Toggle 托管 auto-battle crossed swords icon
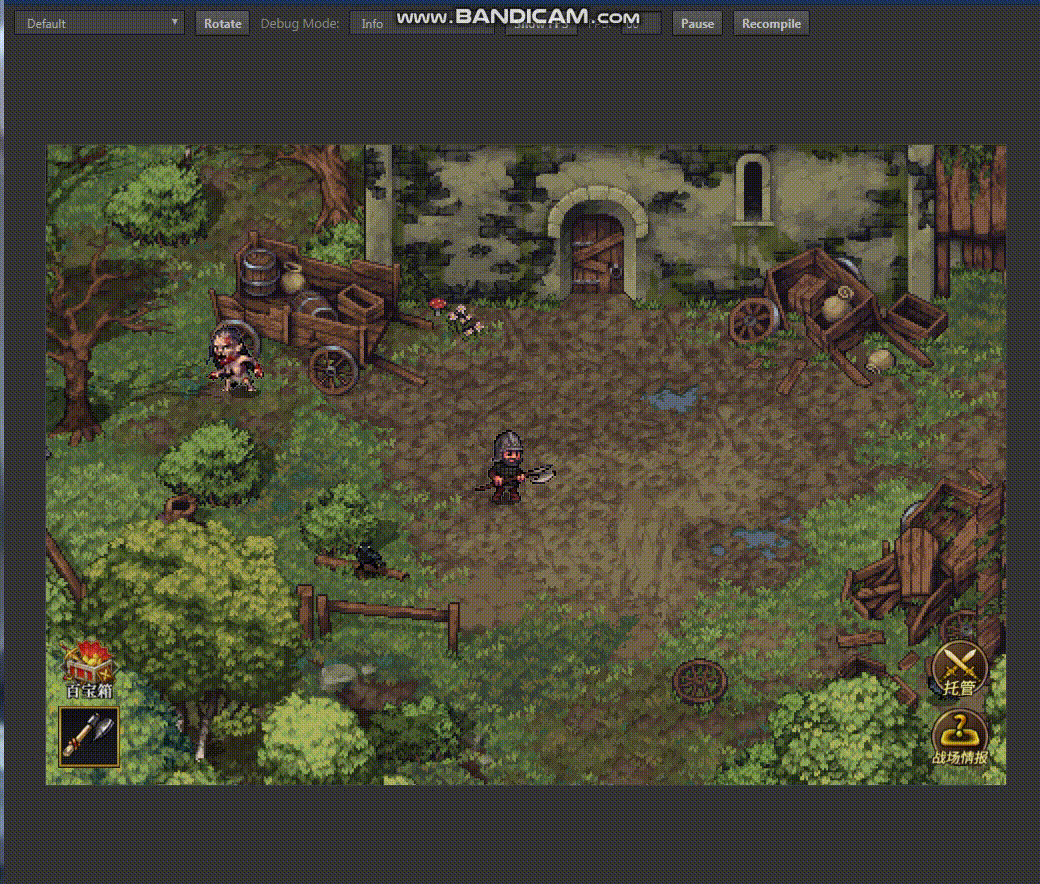 tap(960, 670)
